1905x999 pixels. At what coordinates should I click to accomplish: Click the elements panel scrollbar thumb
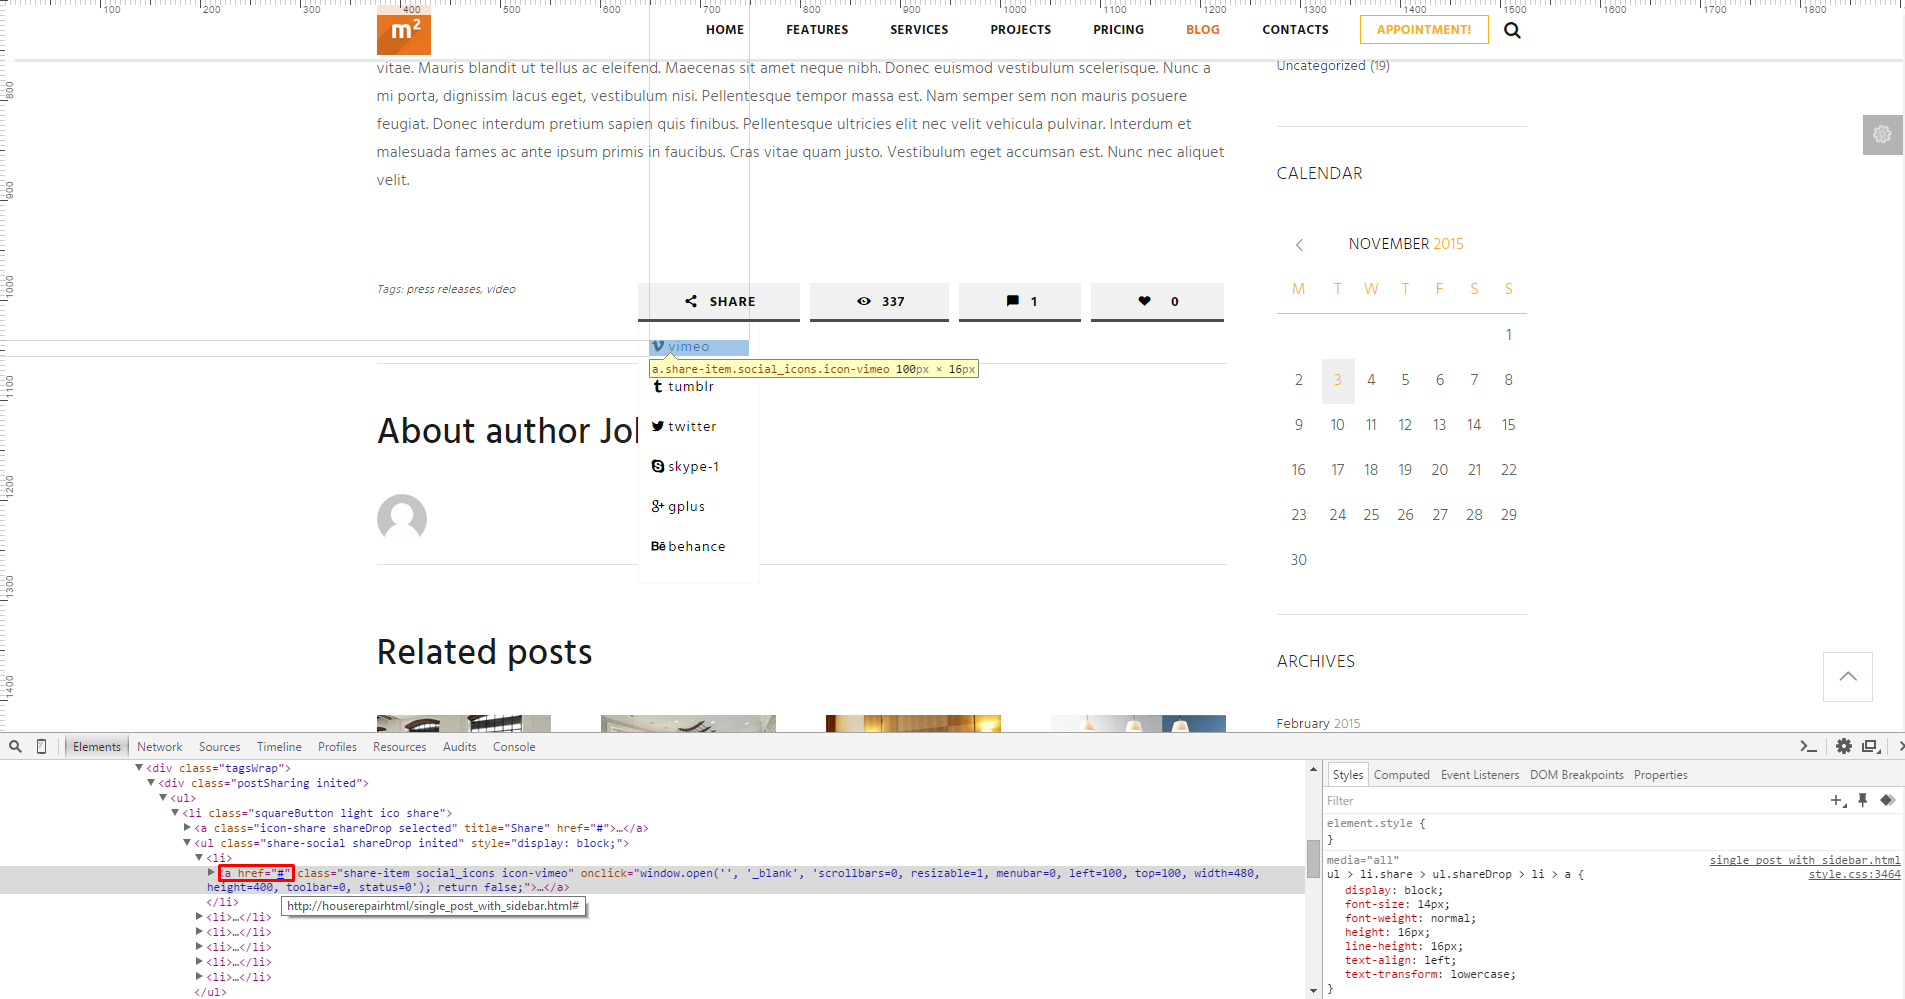(1312, 857)
